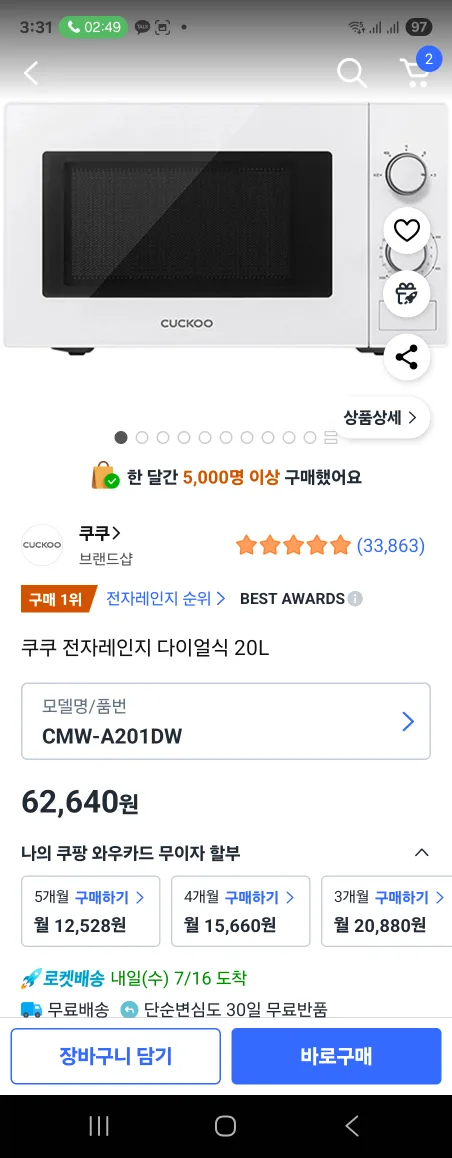Select the second image pagination dot
This screenshot has width=452, height=1158.
click(x=142, y=438)
